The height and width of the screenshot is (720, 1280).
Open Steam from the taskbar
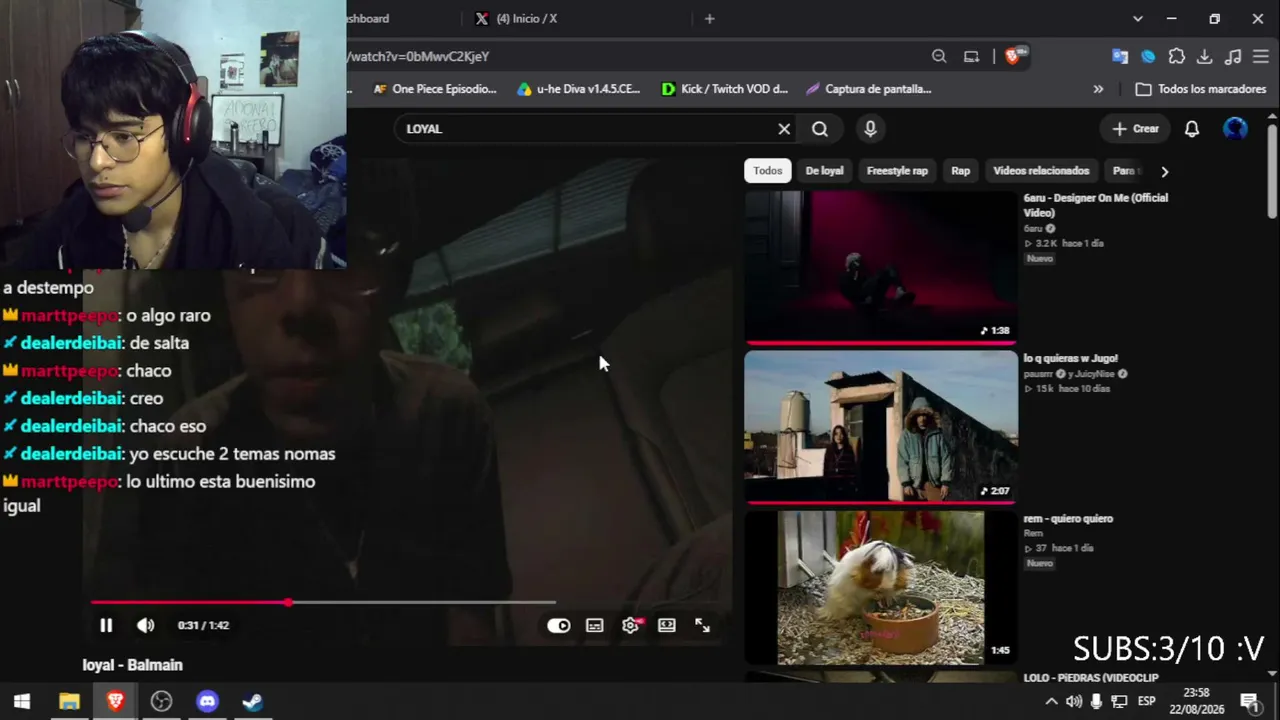253,701
